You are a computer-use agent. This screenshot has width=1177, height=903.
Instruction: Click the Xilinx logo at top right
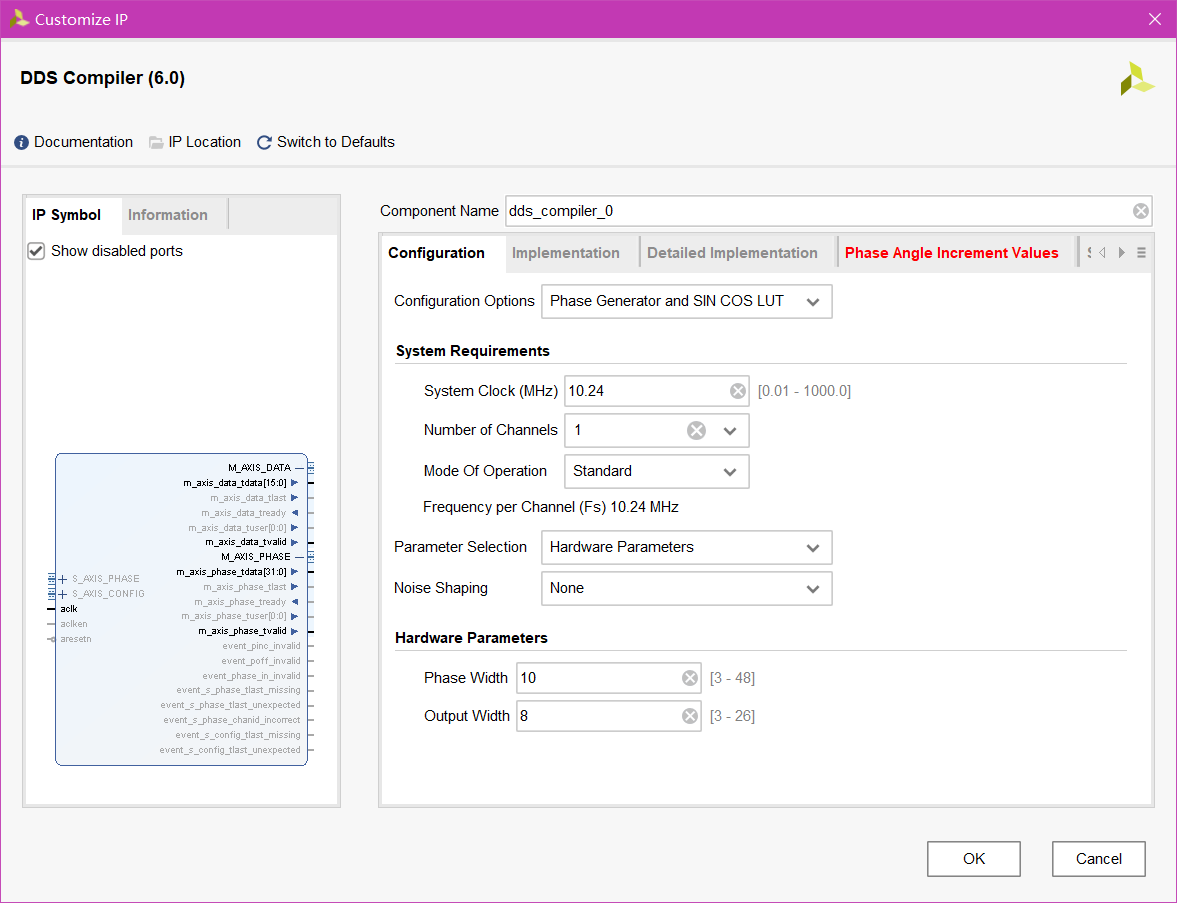1137,79
